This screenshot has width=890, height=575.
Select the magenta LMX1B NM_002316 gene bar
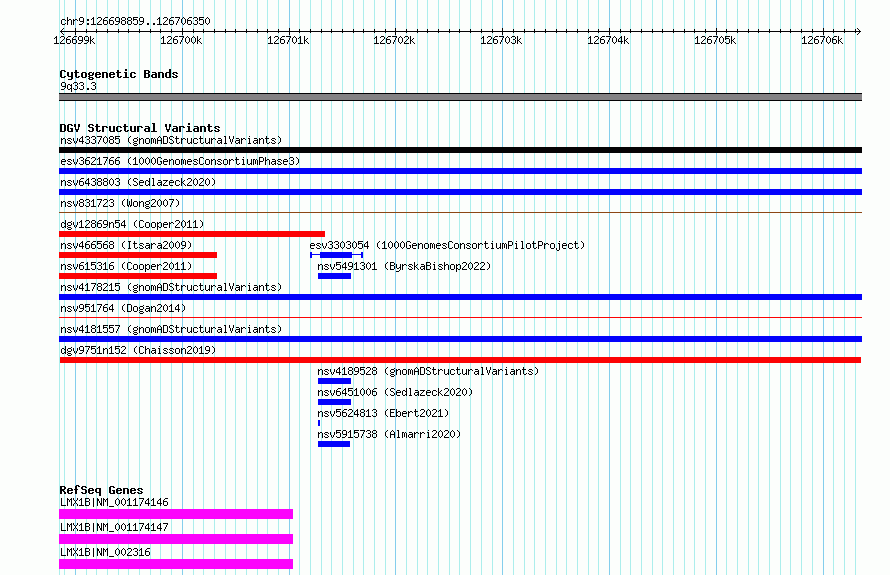(176, 564)
